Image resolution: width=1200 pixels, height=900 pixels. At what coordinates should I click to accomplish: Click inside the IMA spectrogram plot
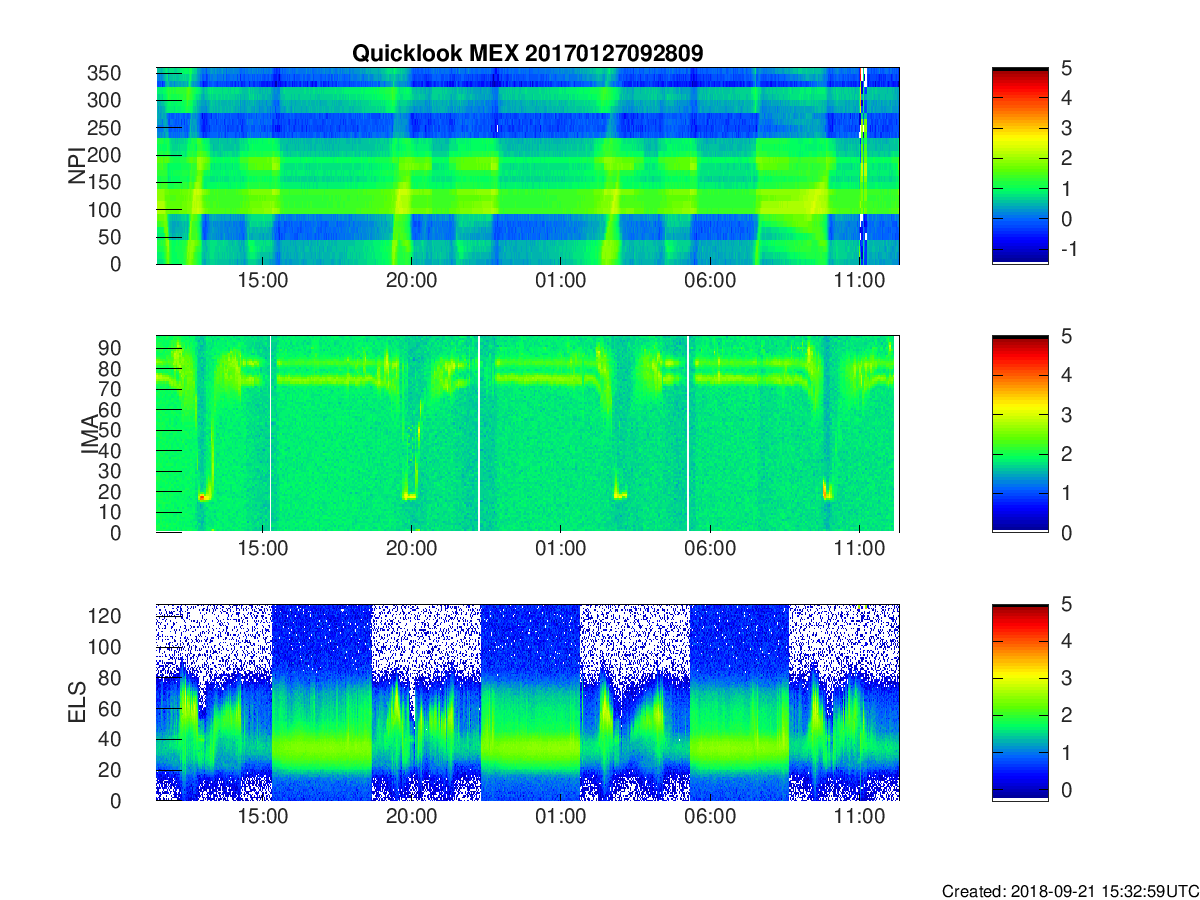point(528,434)
